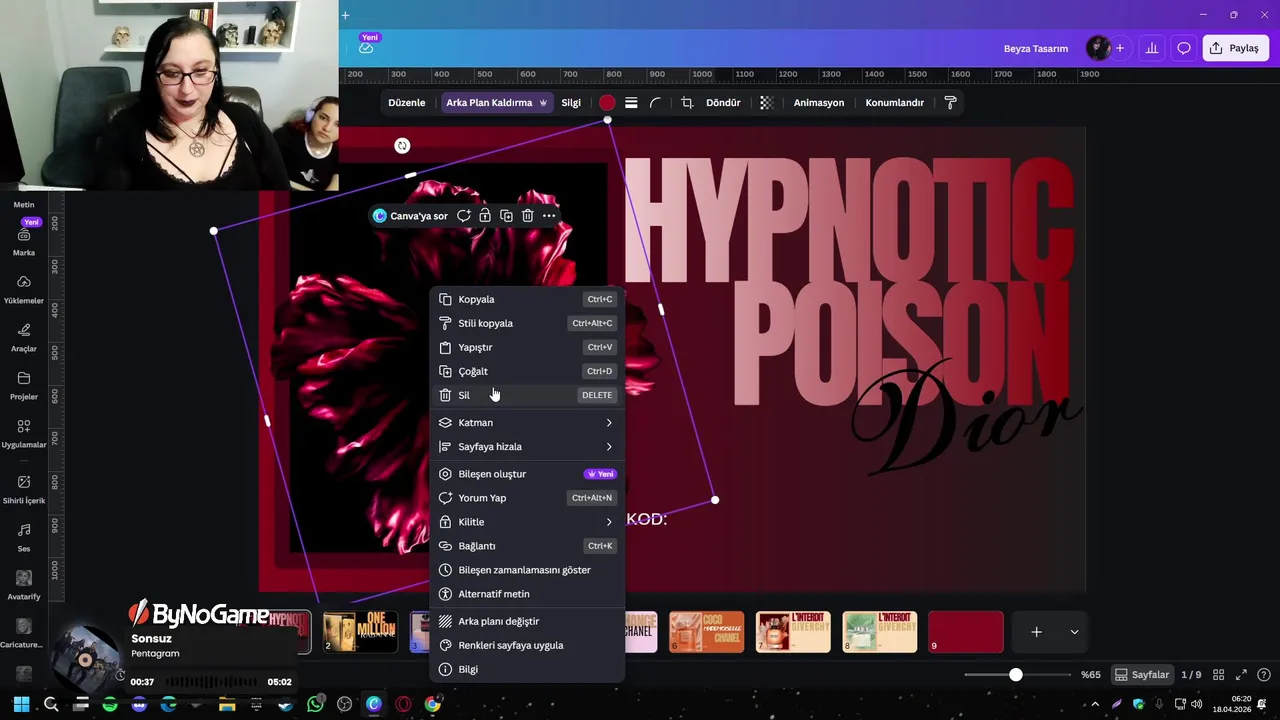This screenshot has width=1280, height=720.
Task: Open the Araçlar (Tools) sidebar panel
Action: coord(24,337)
